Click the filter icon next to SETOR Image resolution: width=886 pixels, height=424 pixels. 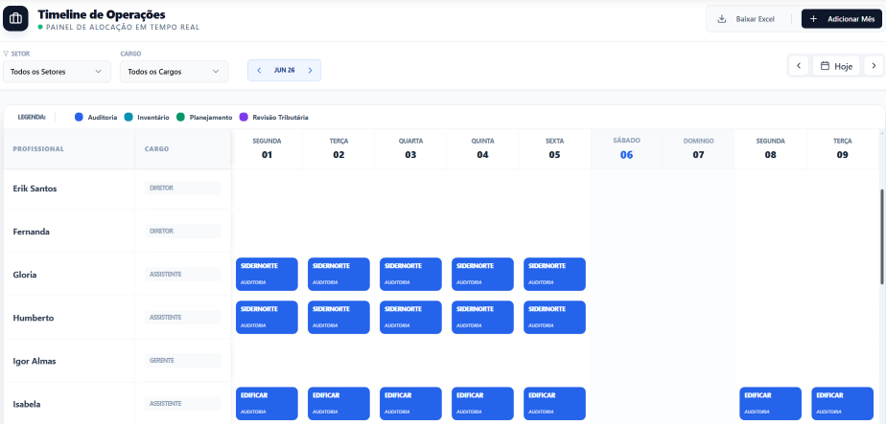coord(6,54)
